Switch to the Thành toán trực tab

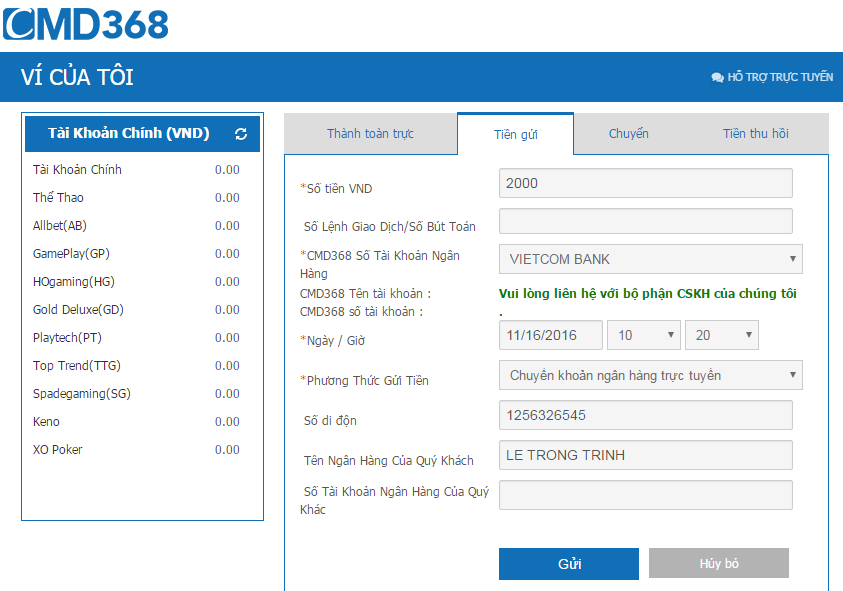point(370,133)
